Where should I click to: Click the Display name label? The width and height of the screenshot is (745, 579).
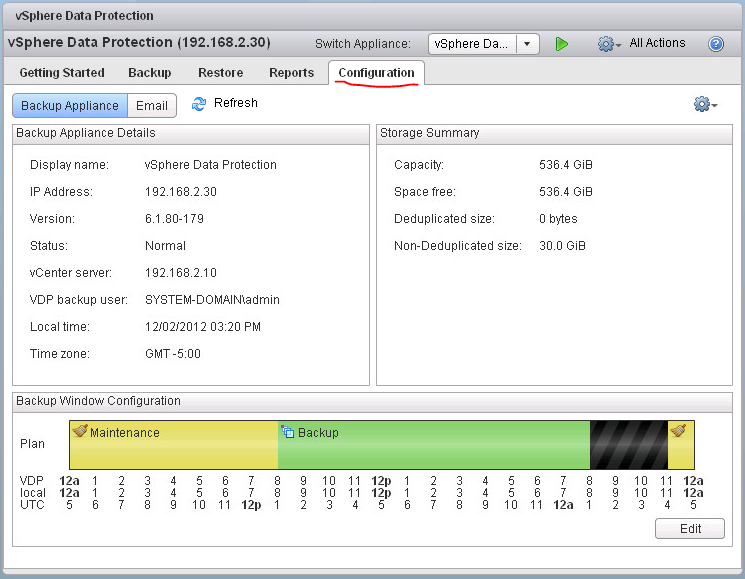tap(69, 165)
